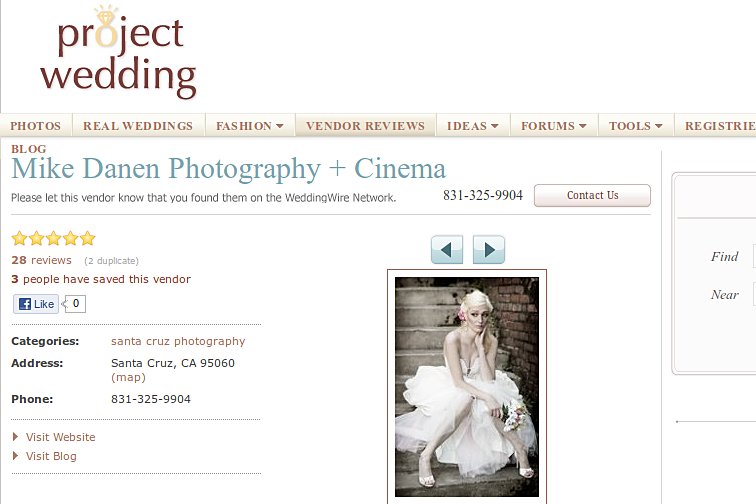
Task: Click the address Santa Cruz, CA 95060
Action: (x=173, y=363)
